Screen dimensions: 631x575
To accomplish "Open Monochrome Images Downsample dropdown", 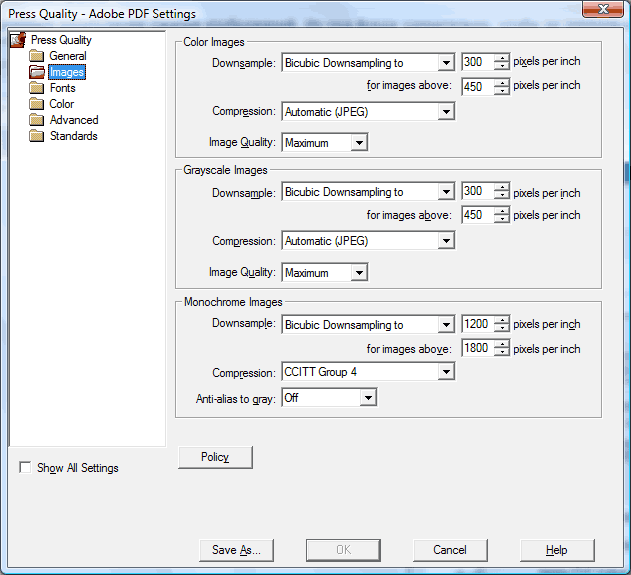I will click(368, 324).
